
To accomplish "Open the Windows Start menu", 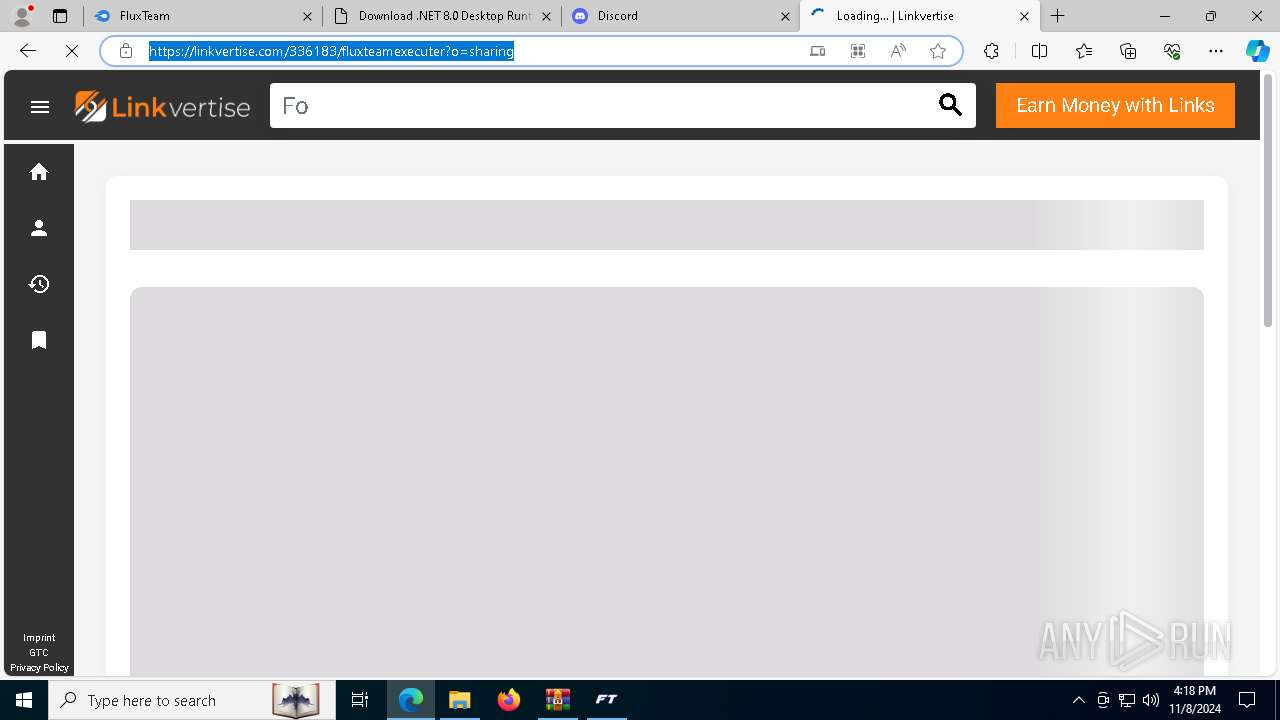I will [x=24, y=700].
